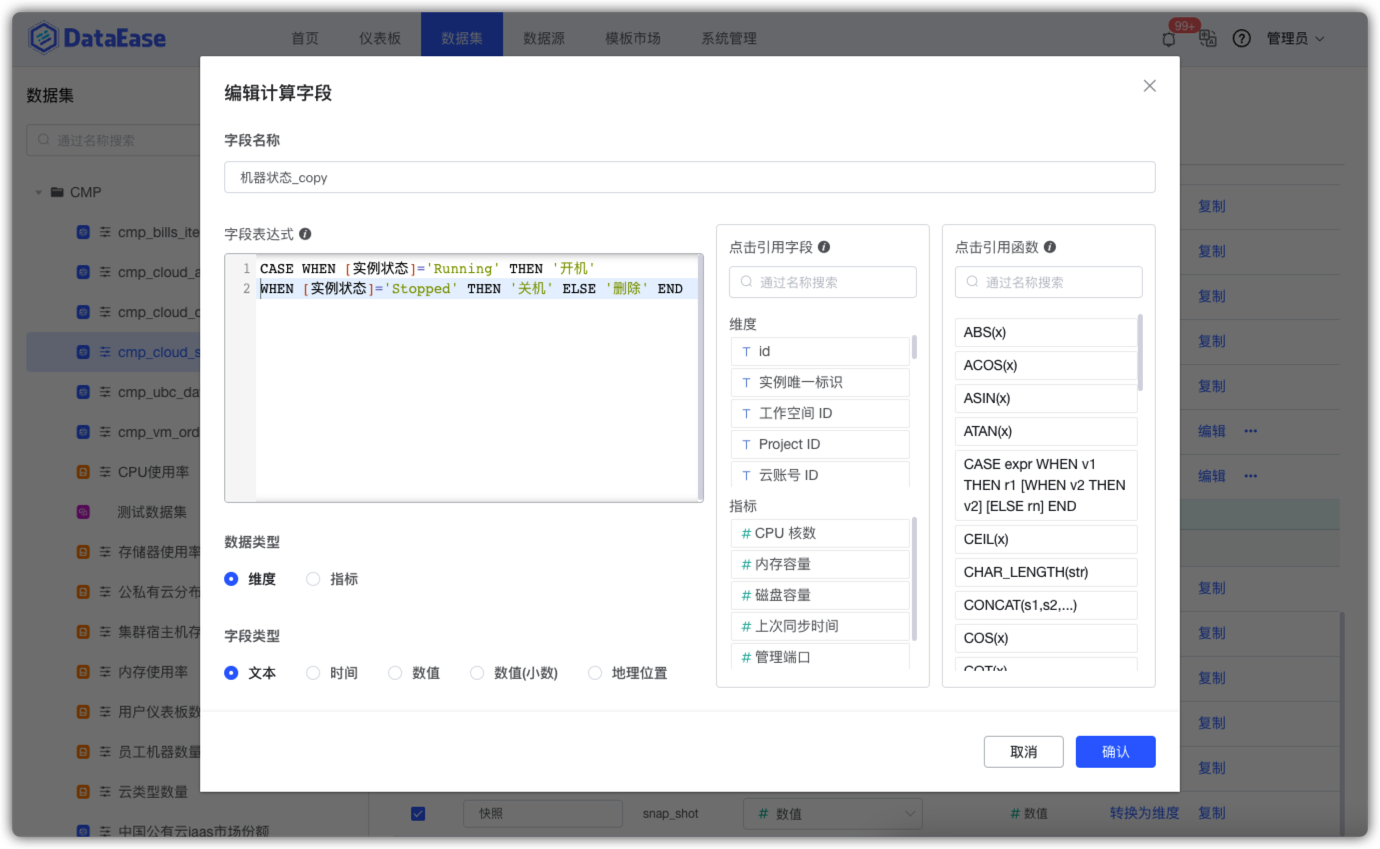Check the checkbox in 快照 row
The width and height of the screenshot is (1380, 849).
tap(418, 814)
